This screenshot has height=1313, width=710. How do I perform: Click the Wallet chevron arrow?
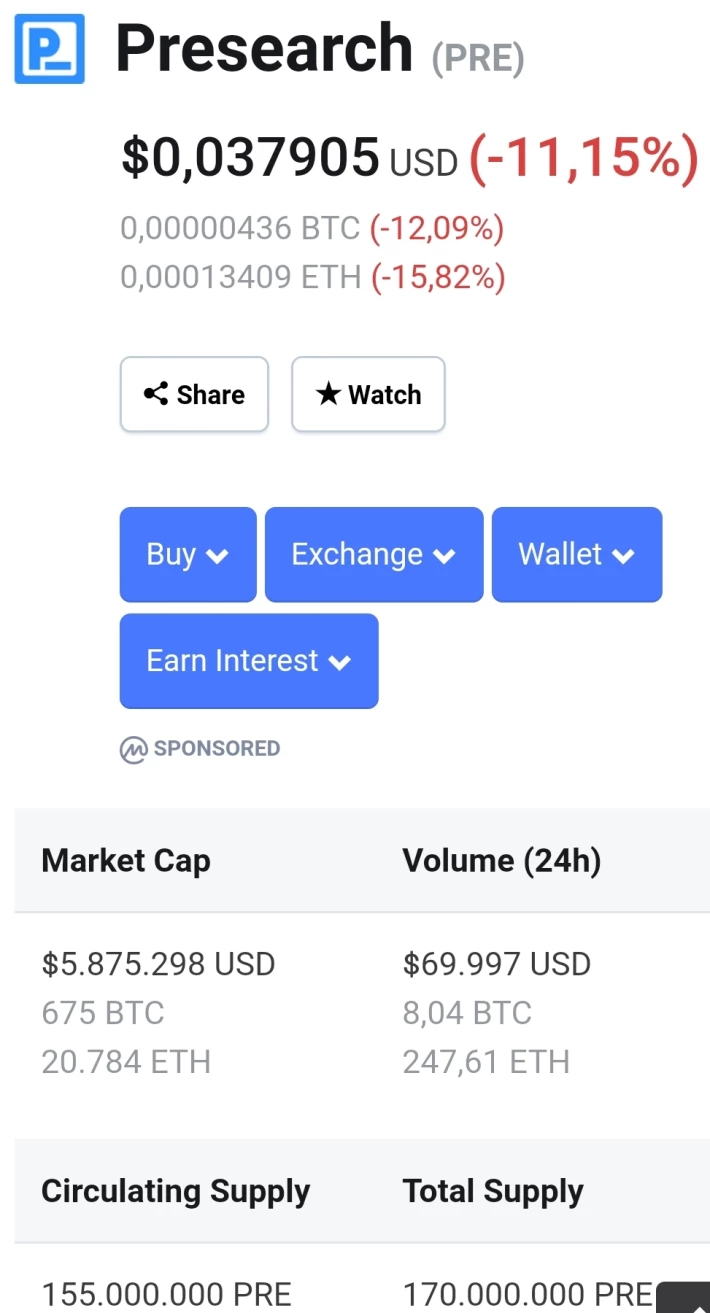[x=623, y=557]
